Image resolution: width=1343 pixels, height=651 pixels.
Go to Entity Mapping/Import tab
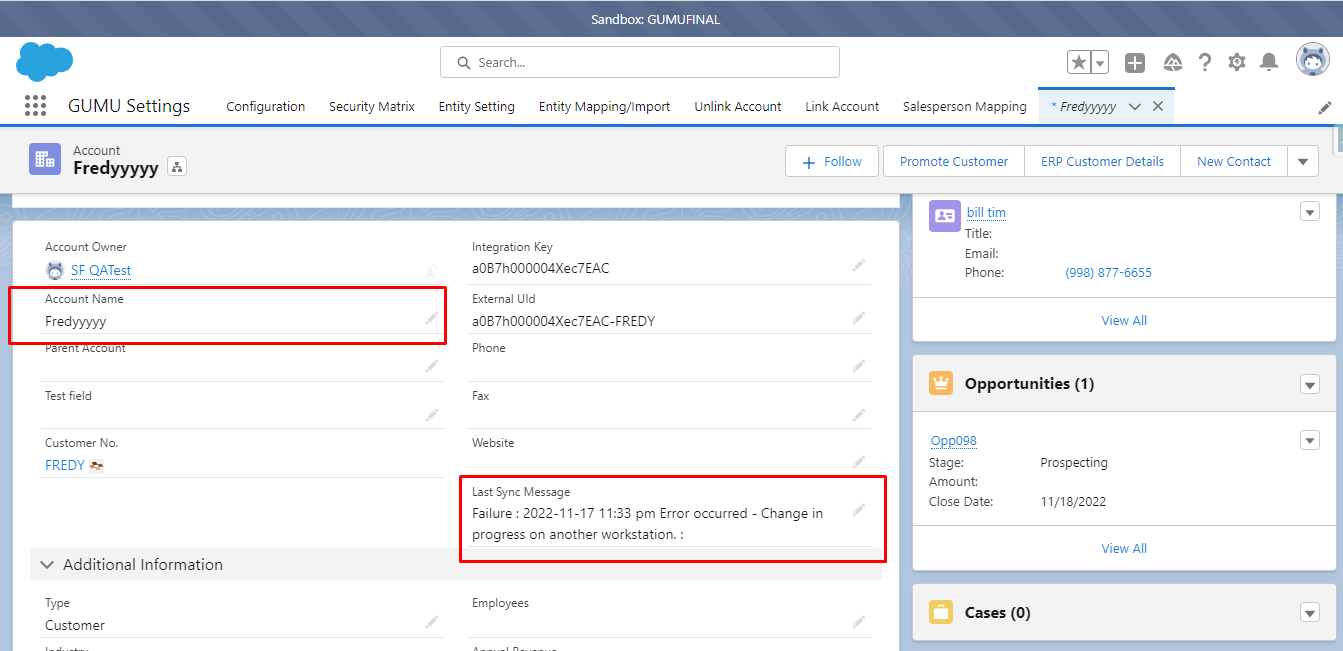(x=605, y=107)
